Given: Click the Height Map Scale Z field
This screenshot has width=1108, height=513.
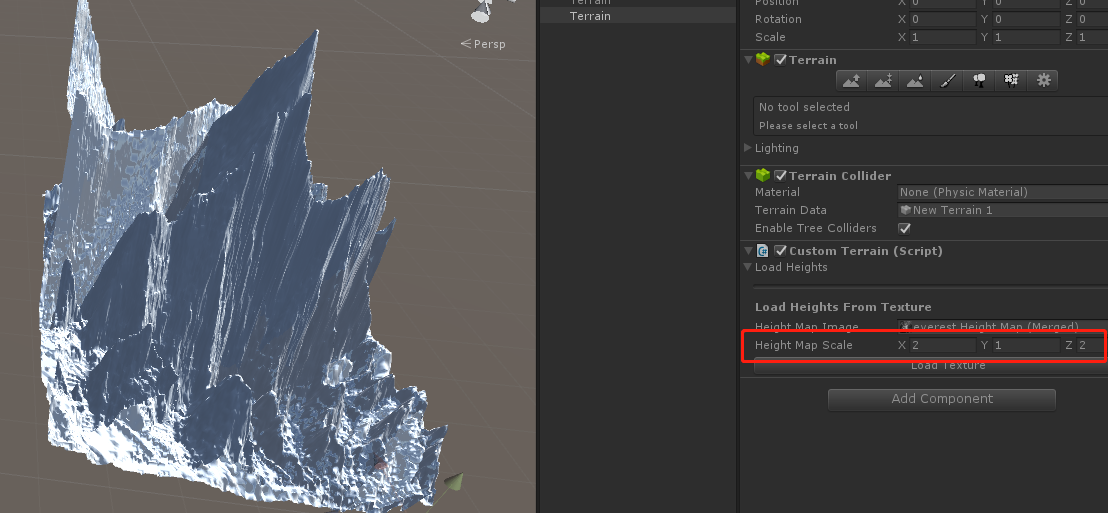Looking at the screenshot, I should click(x=1092, y=346).
